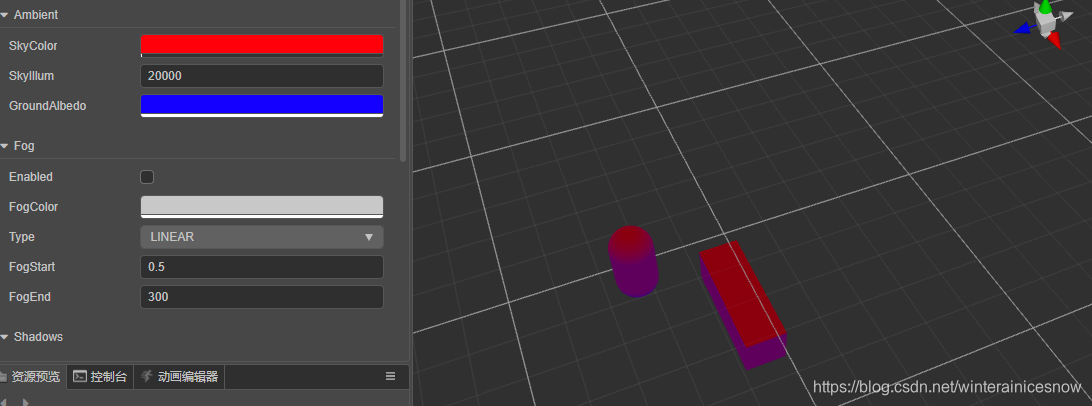Click the fog Type label

coord(22,237)
